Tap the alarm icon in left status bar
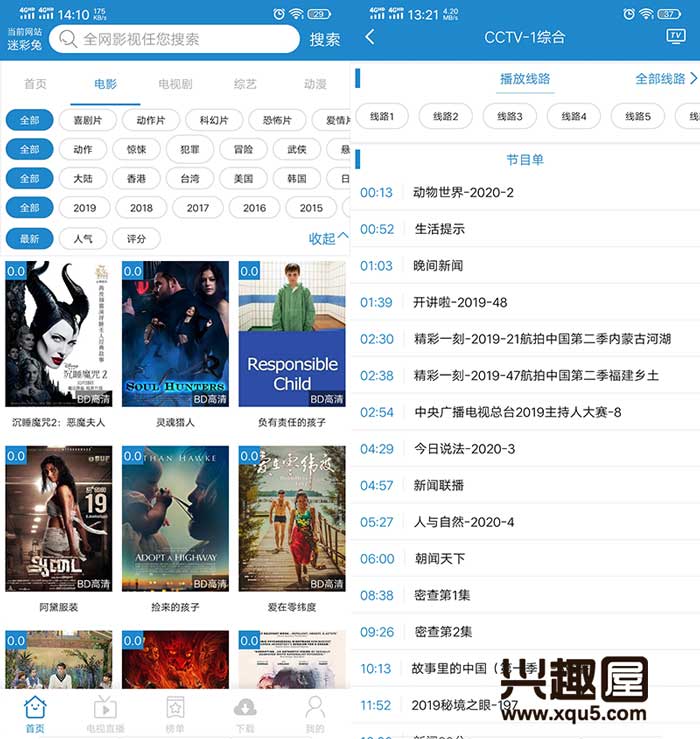Image resolution: width=700 pixels, height=739 pixels. click(x=279, y=14)
